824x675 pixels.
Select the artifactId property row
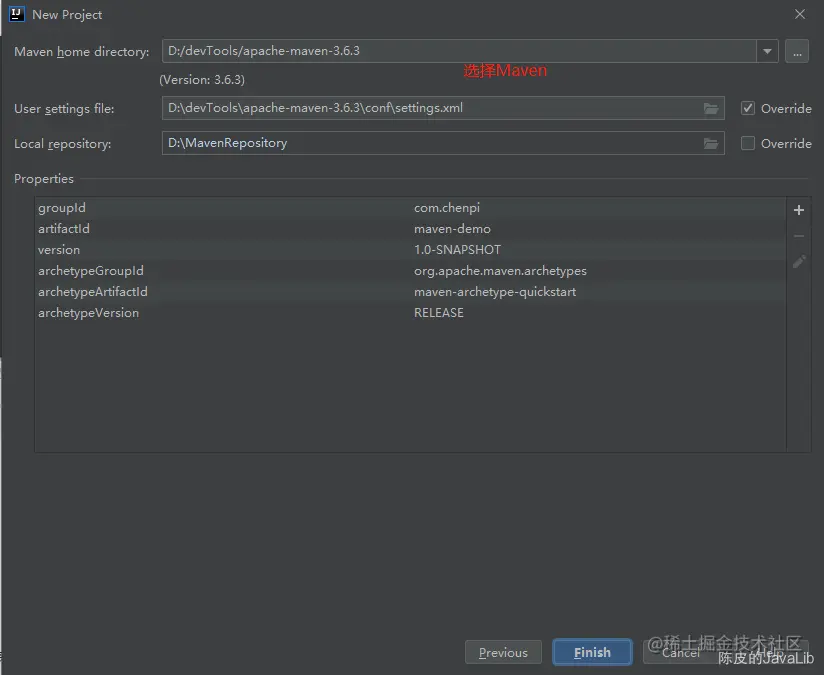pyautogui.click(x=410, y=229)
